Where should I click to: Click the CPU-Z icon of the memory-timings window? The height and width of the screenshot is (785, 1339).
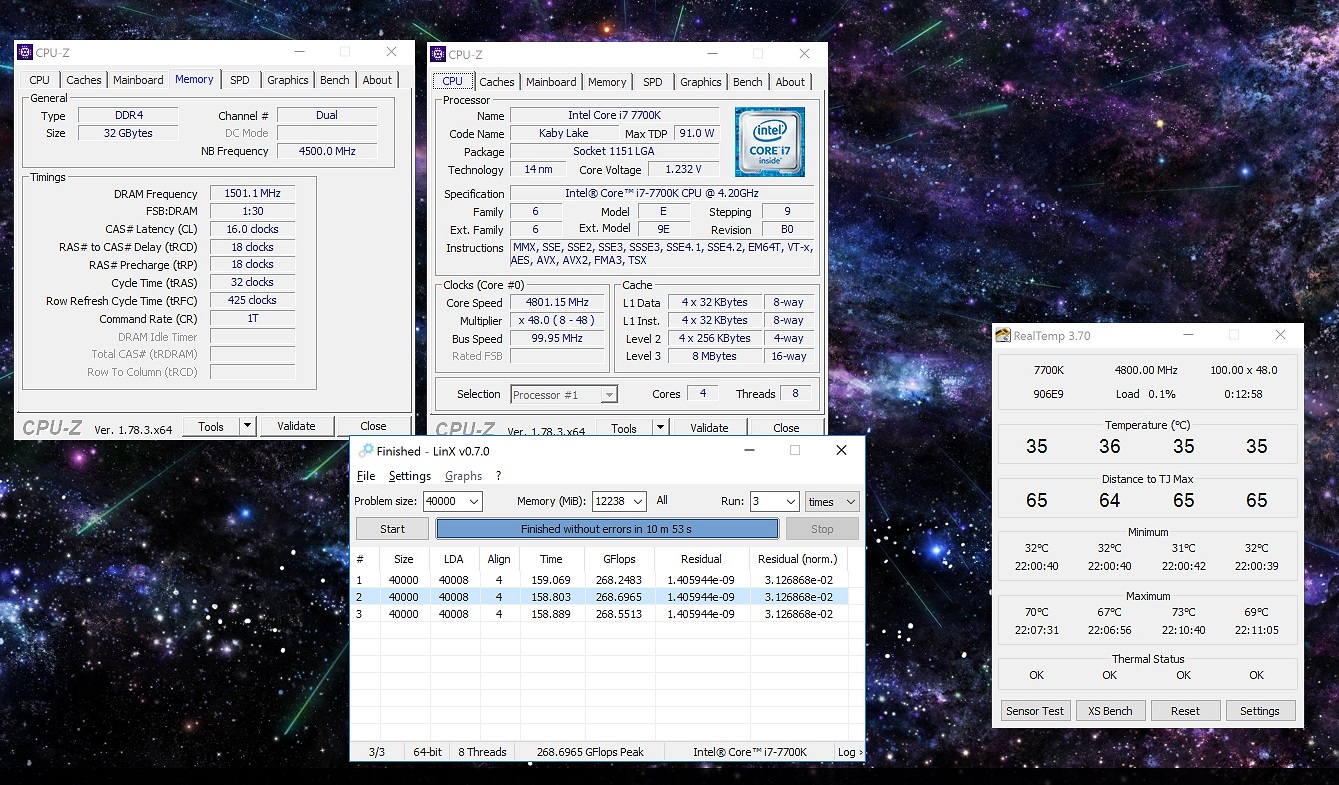pos(25,52)
